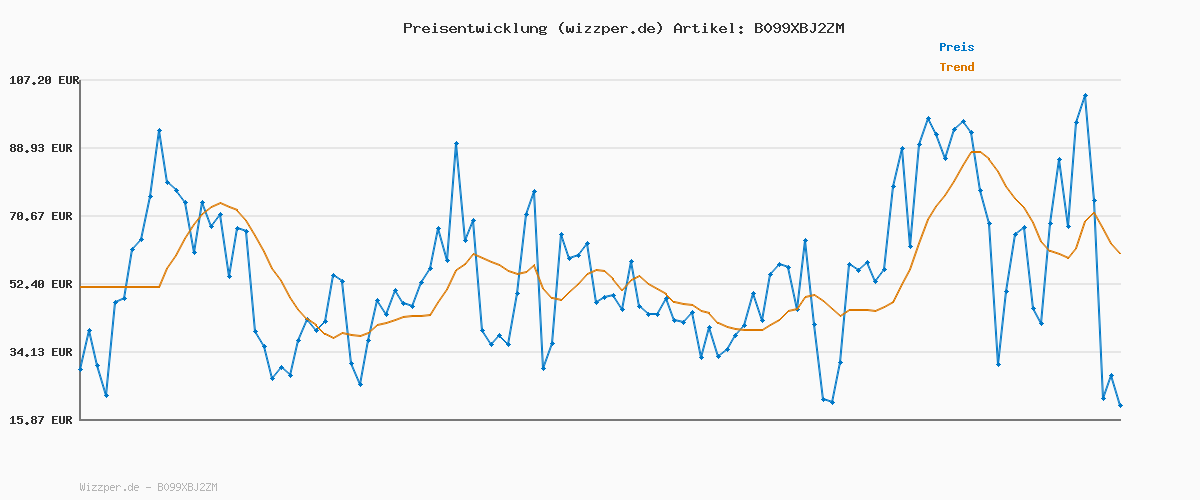Select the last blue price point at the right edge

1120,405
